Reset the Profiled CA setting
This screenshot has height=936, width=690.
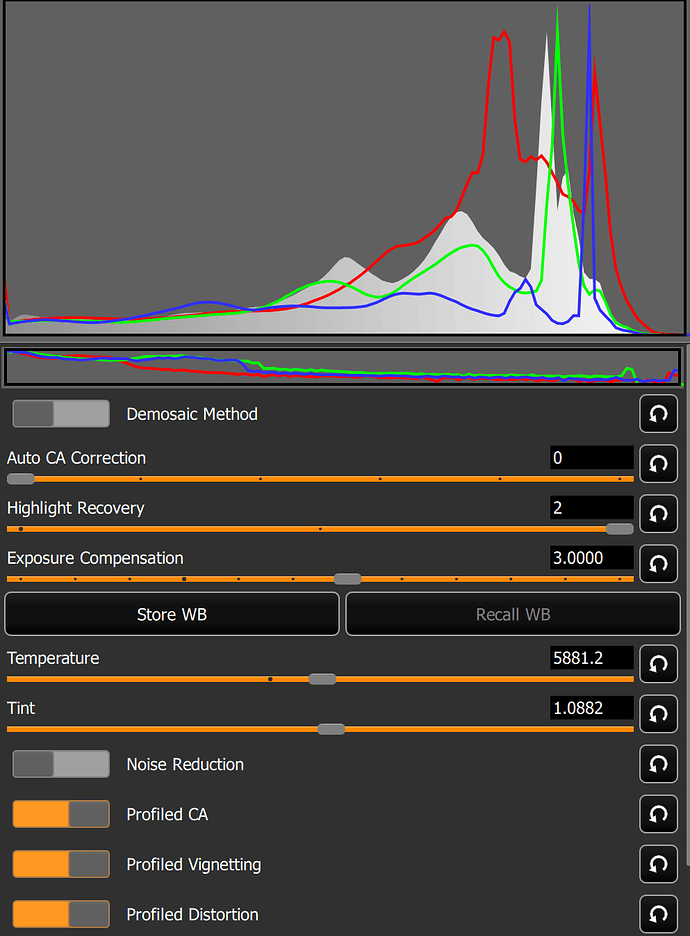click(x=658, y=814)
